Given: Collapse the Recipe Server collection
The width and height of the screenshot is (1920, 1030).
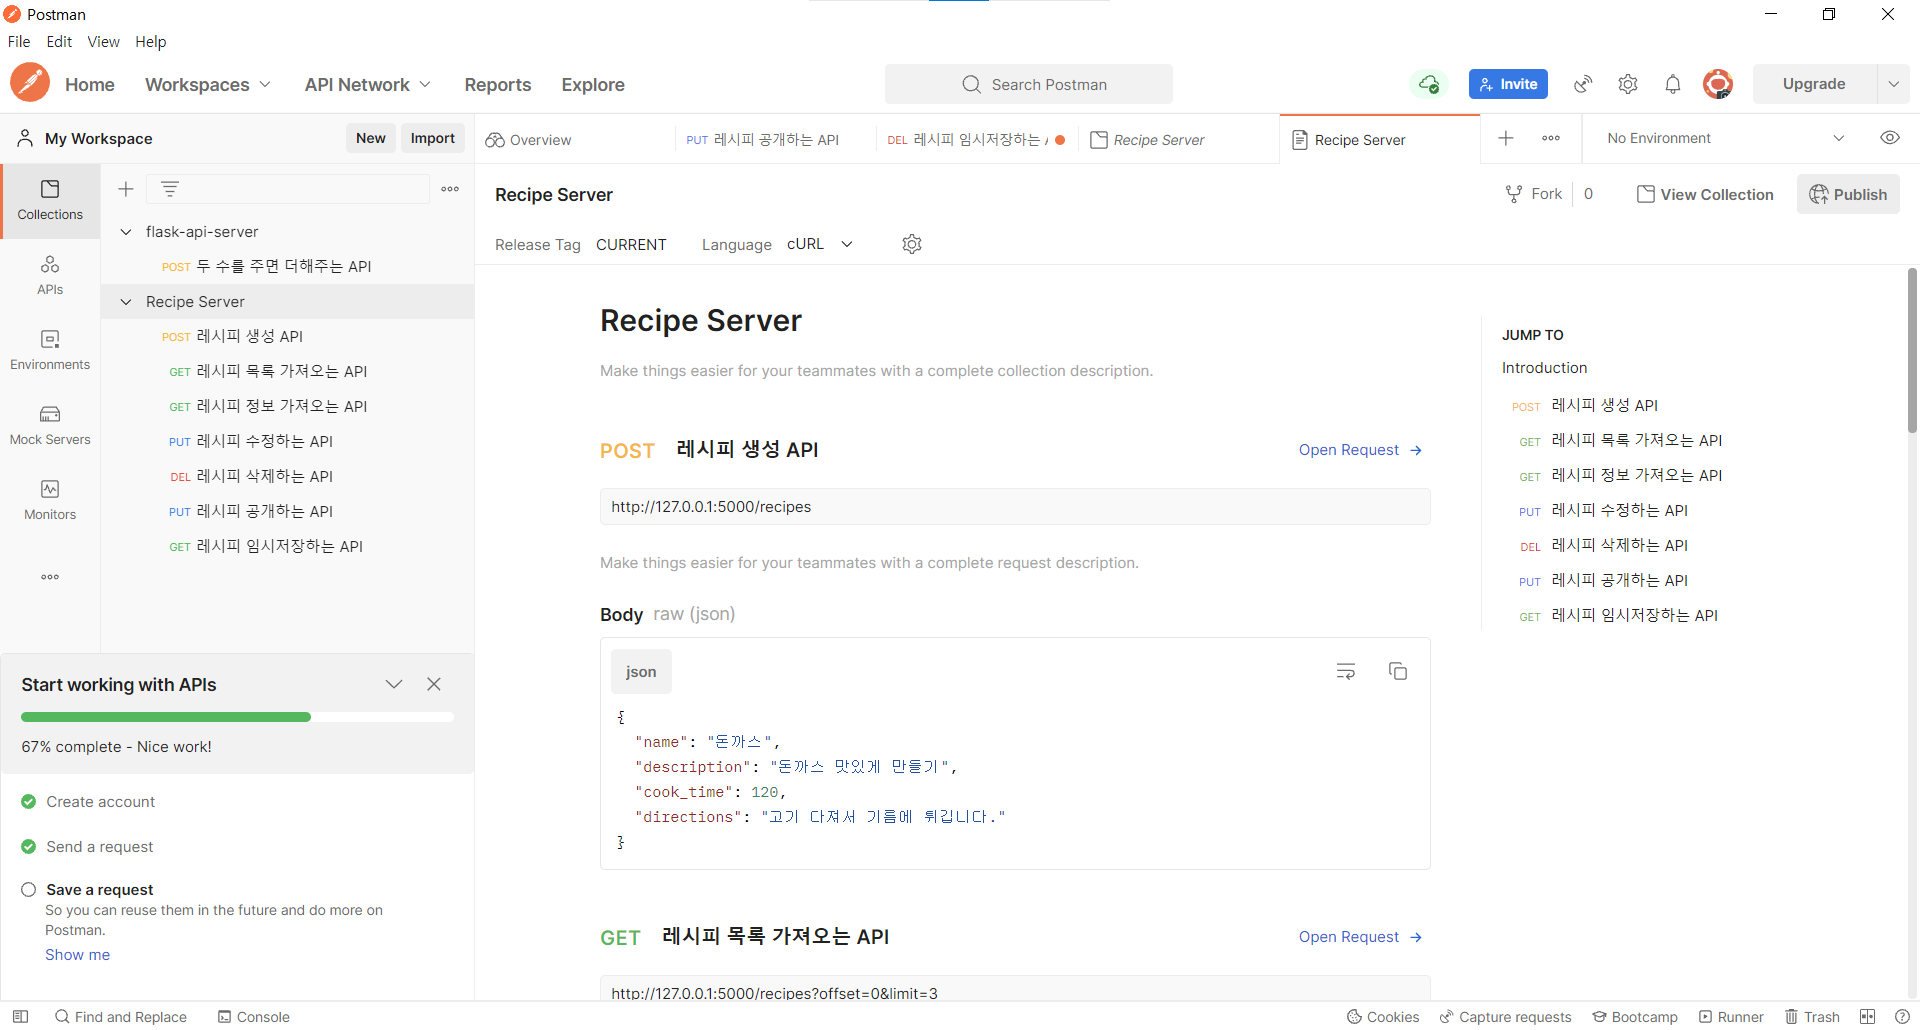Looking at the screenshot, I should 126,301.
